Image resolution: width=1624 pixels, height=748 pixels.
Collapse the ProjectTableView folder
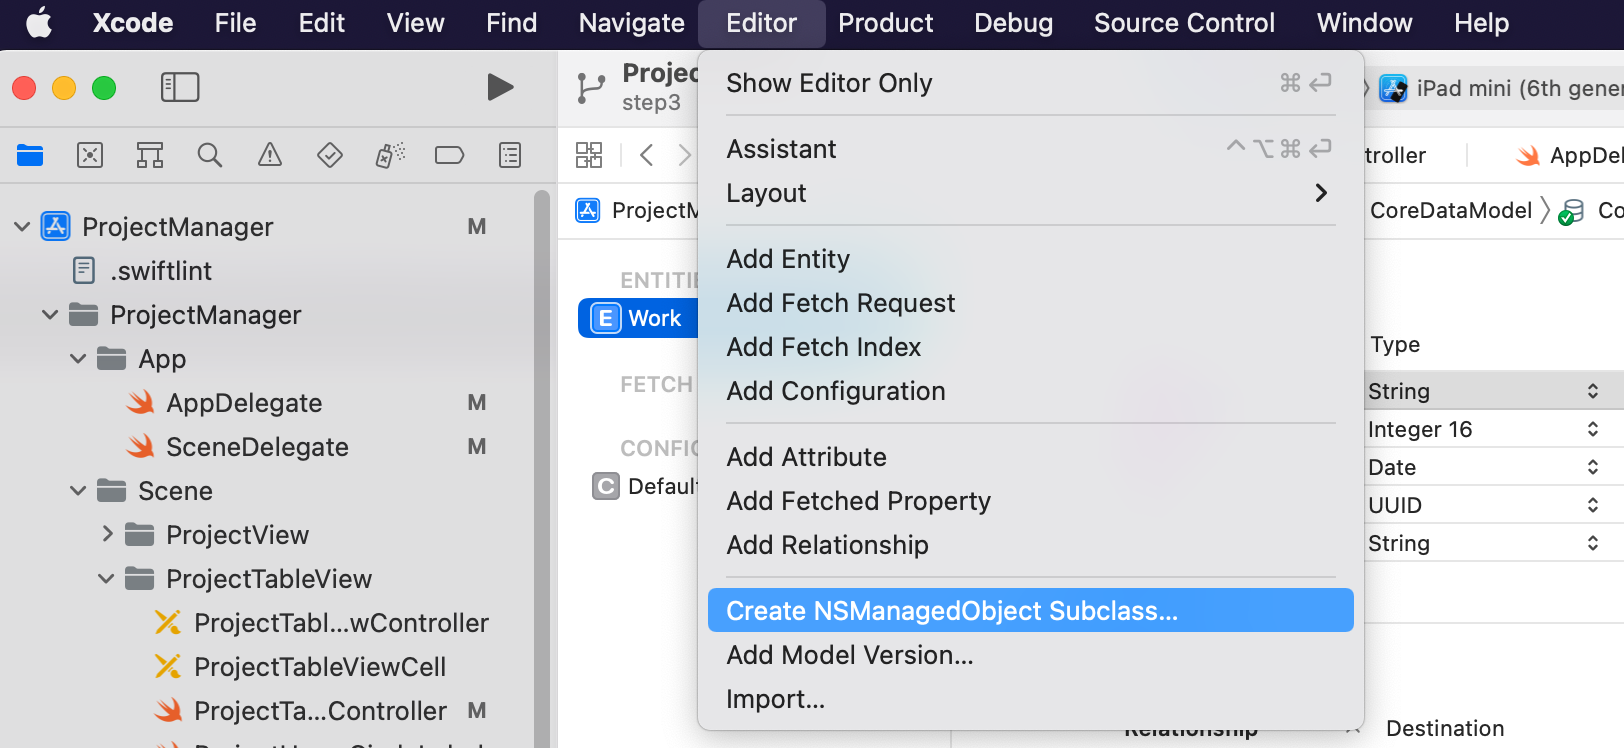(106, 579)
